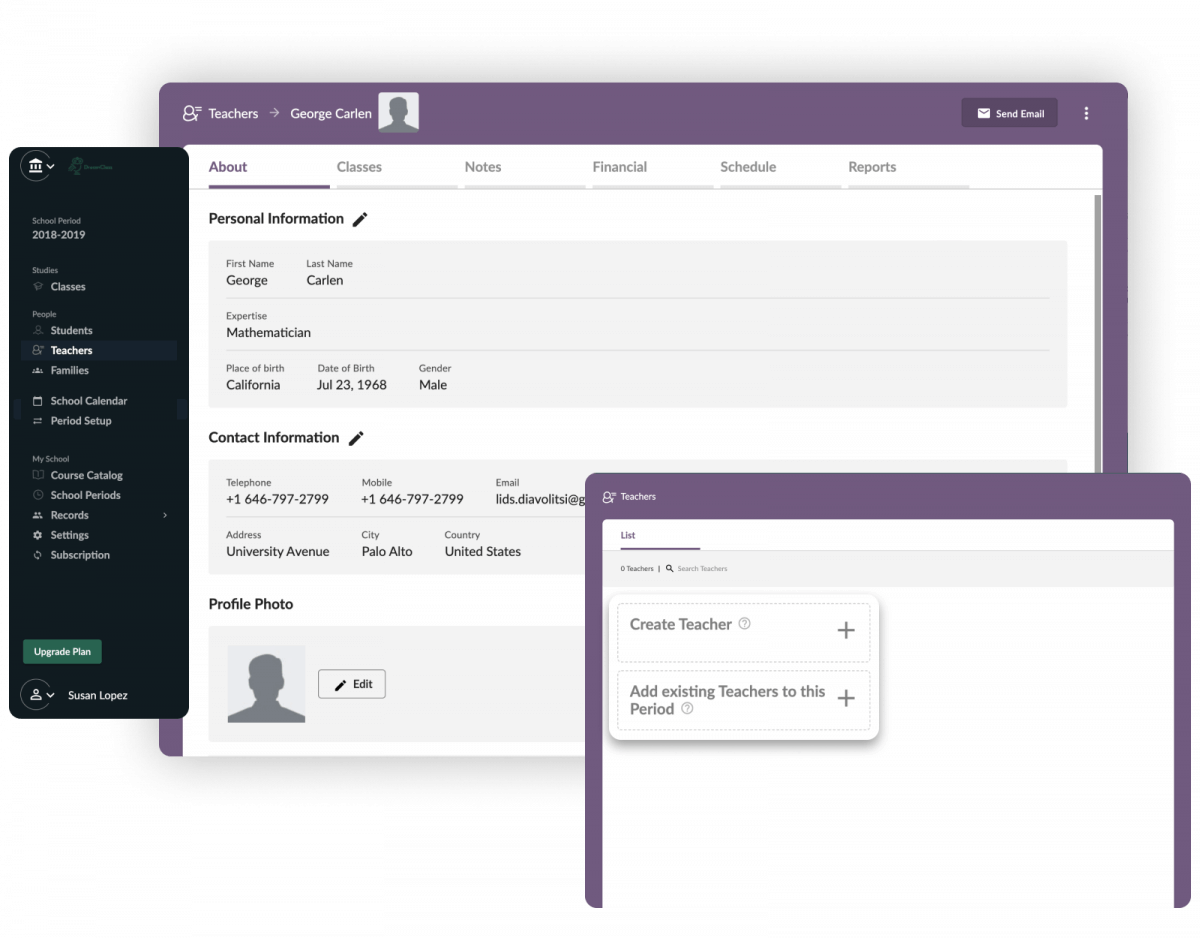This screenshot has width=1200, height=938.
Task: Open the school selector dropdown
Action: [x=41, y=166]
